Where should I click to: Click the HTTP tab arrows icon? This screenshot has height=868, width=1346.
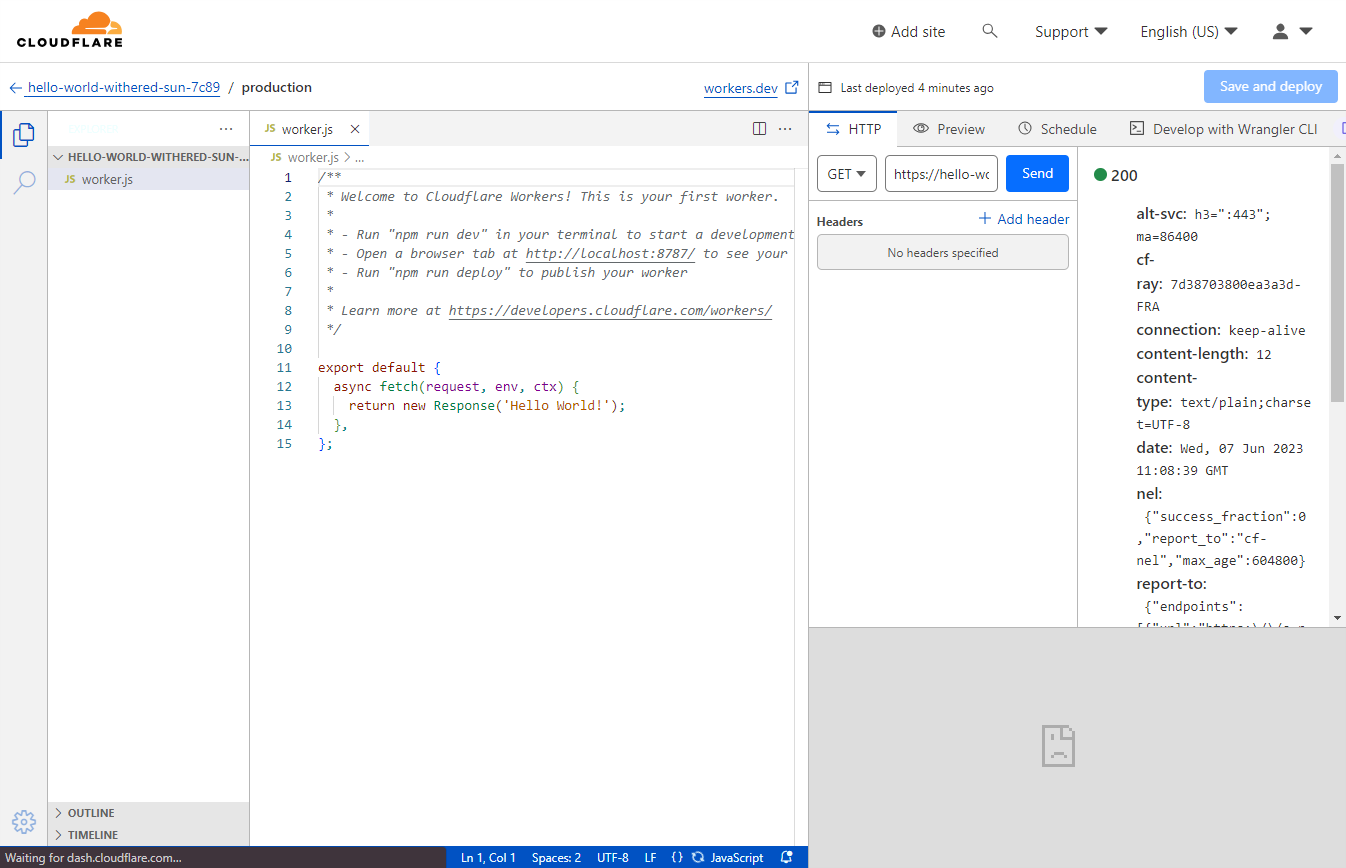[x=833, y=129]
